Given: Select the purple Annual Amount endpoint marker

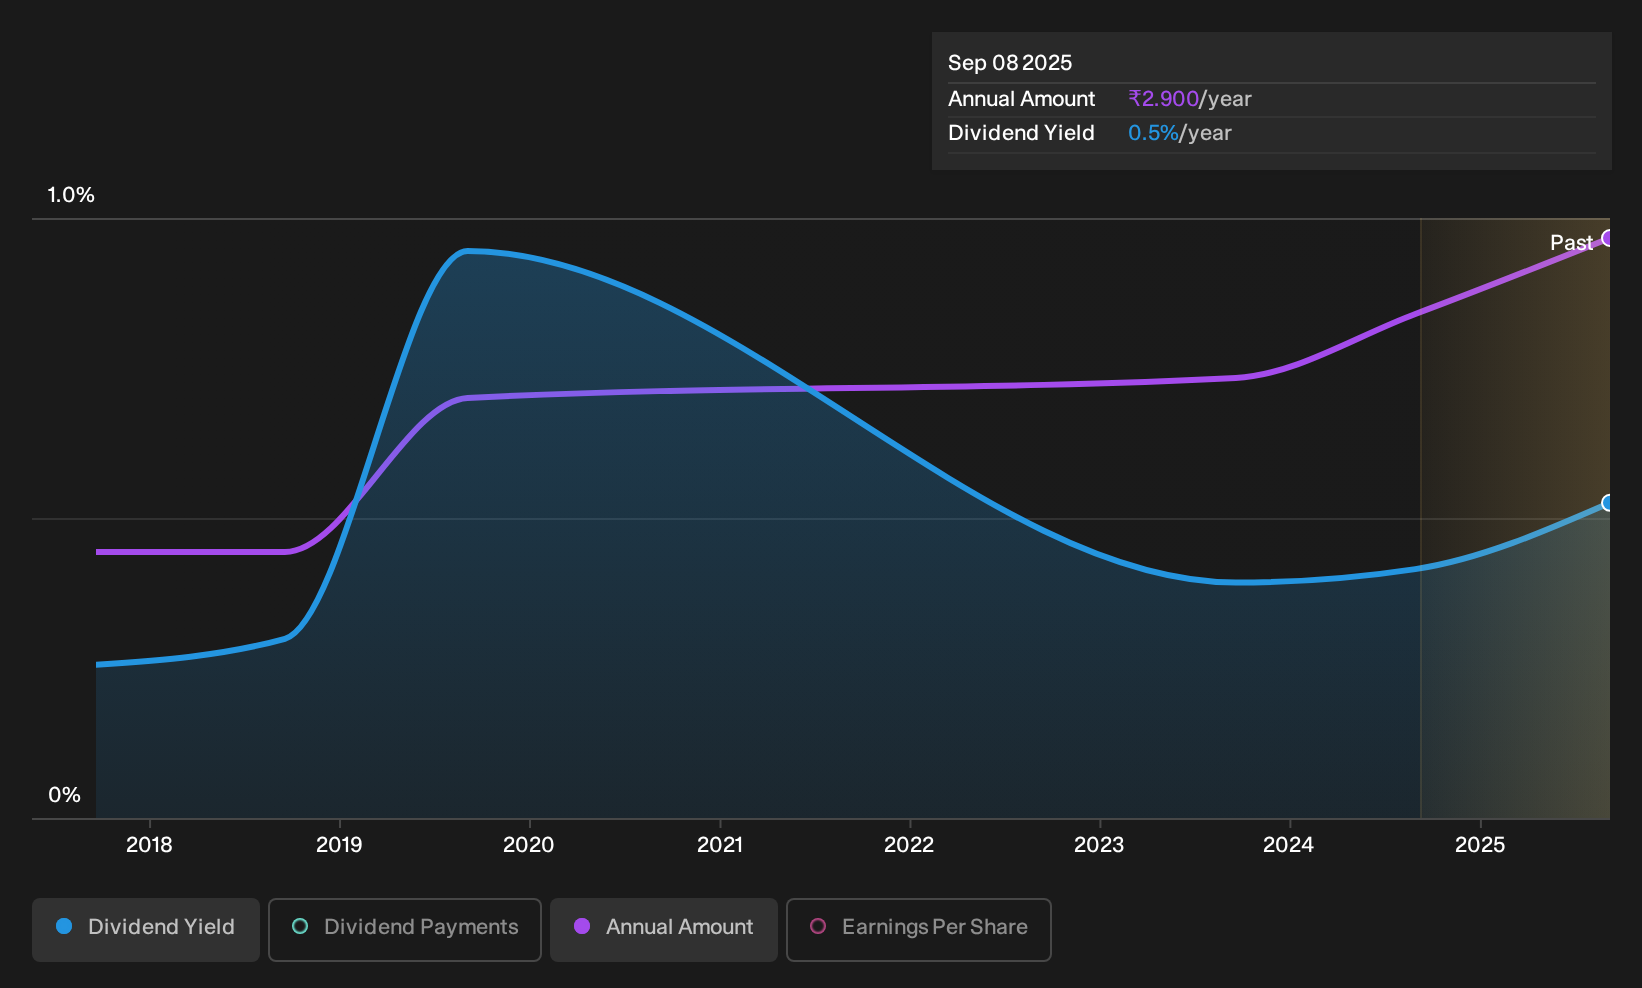Looking at the screenshot, I should pos(1608,238).
